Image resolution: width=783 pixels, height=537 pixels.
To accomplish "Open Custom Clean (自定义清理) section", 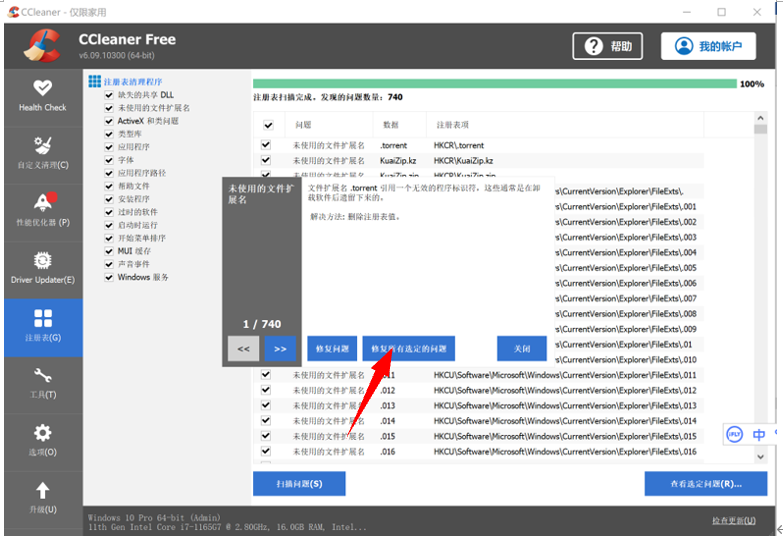I will pyautogui.click(x=42, y=154).
